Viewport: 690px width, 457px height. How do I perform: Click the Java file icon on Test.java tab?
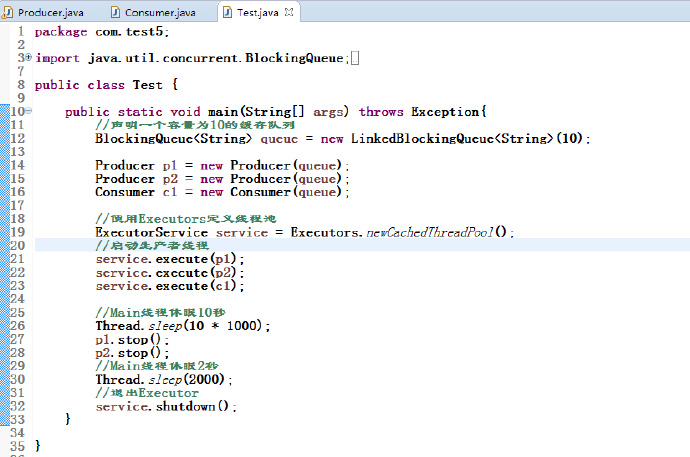(228, 12)
